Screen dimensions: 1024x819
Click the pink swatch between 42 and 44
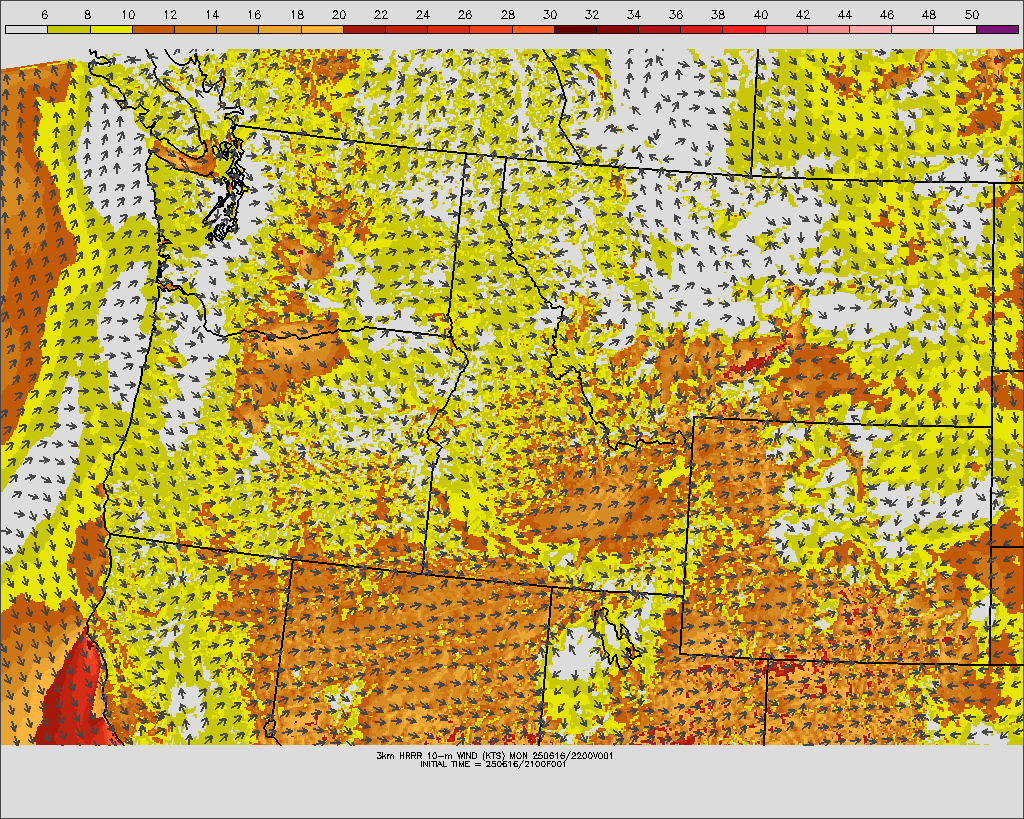(x=828, y=29)
